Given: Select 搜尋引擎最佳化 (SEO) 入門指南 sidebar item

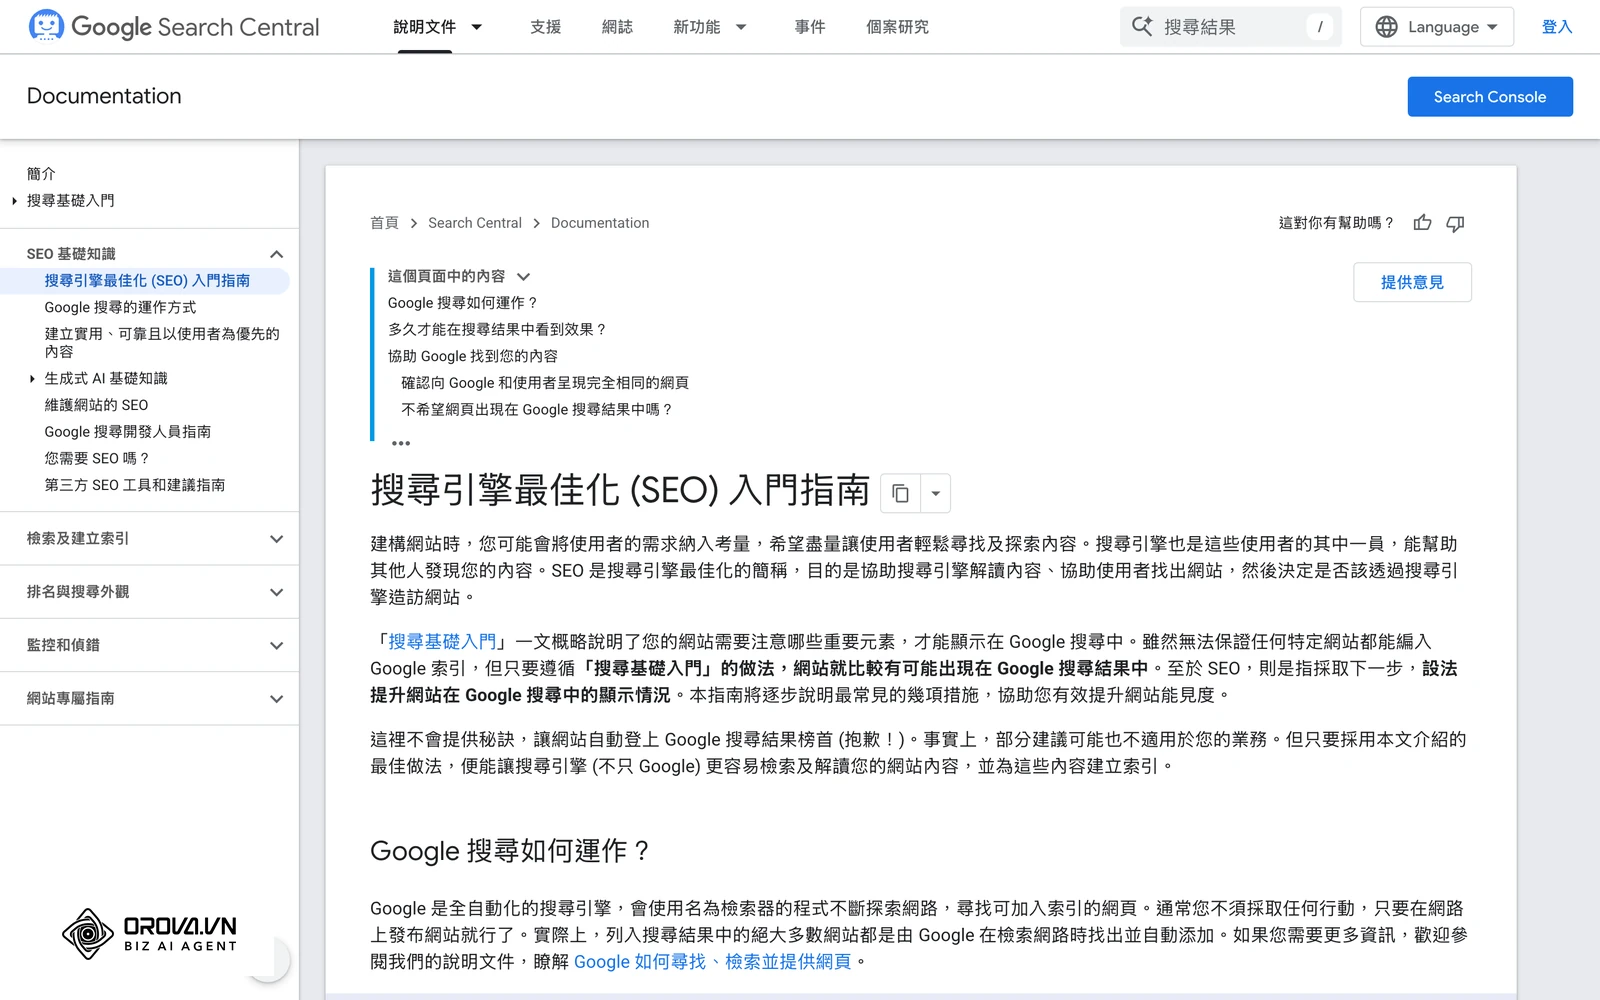Looking at the screenshot, I should click(147, 281).
